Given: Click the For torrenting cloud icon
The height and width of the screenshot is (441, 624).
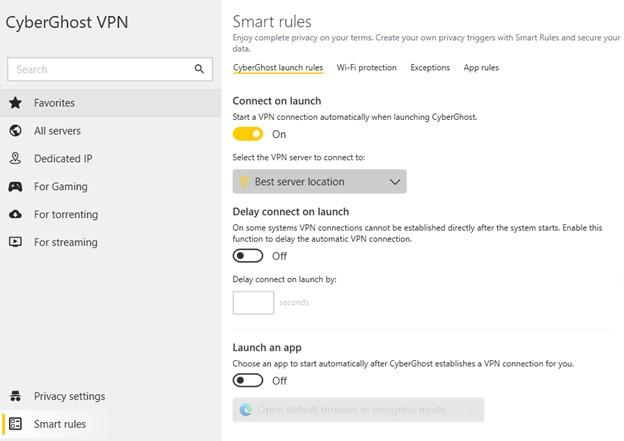Looking at the screenshot, I should 15,214.
